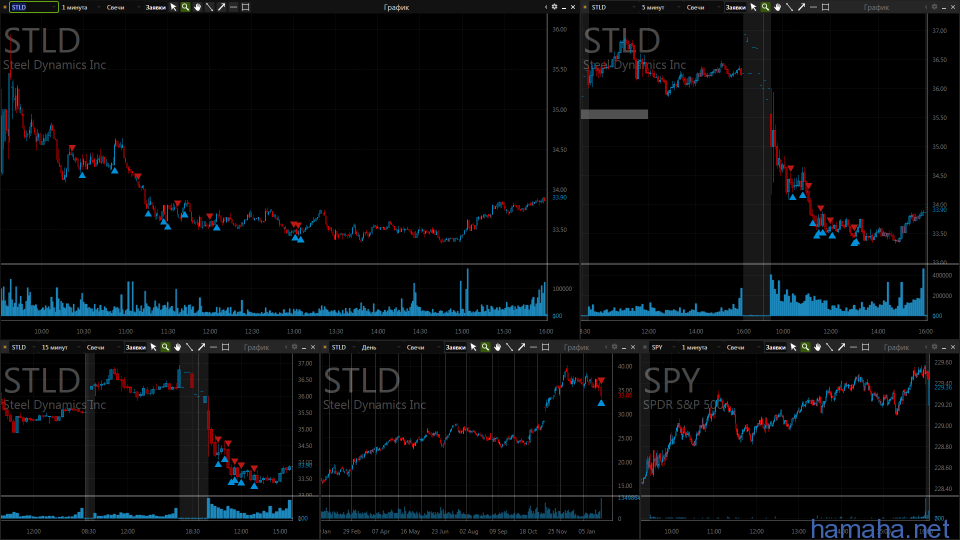Click 229.36 last price label on SPY axis

pos(943,388)
